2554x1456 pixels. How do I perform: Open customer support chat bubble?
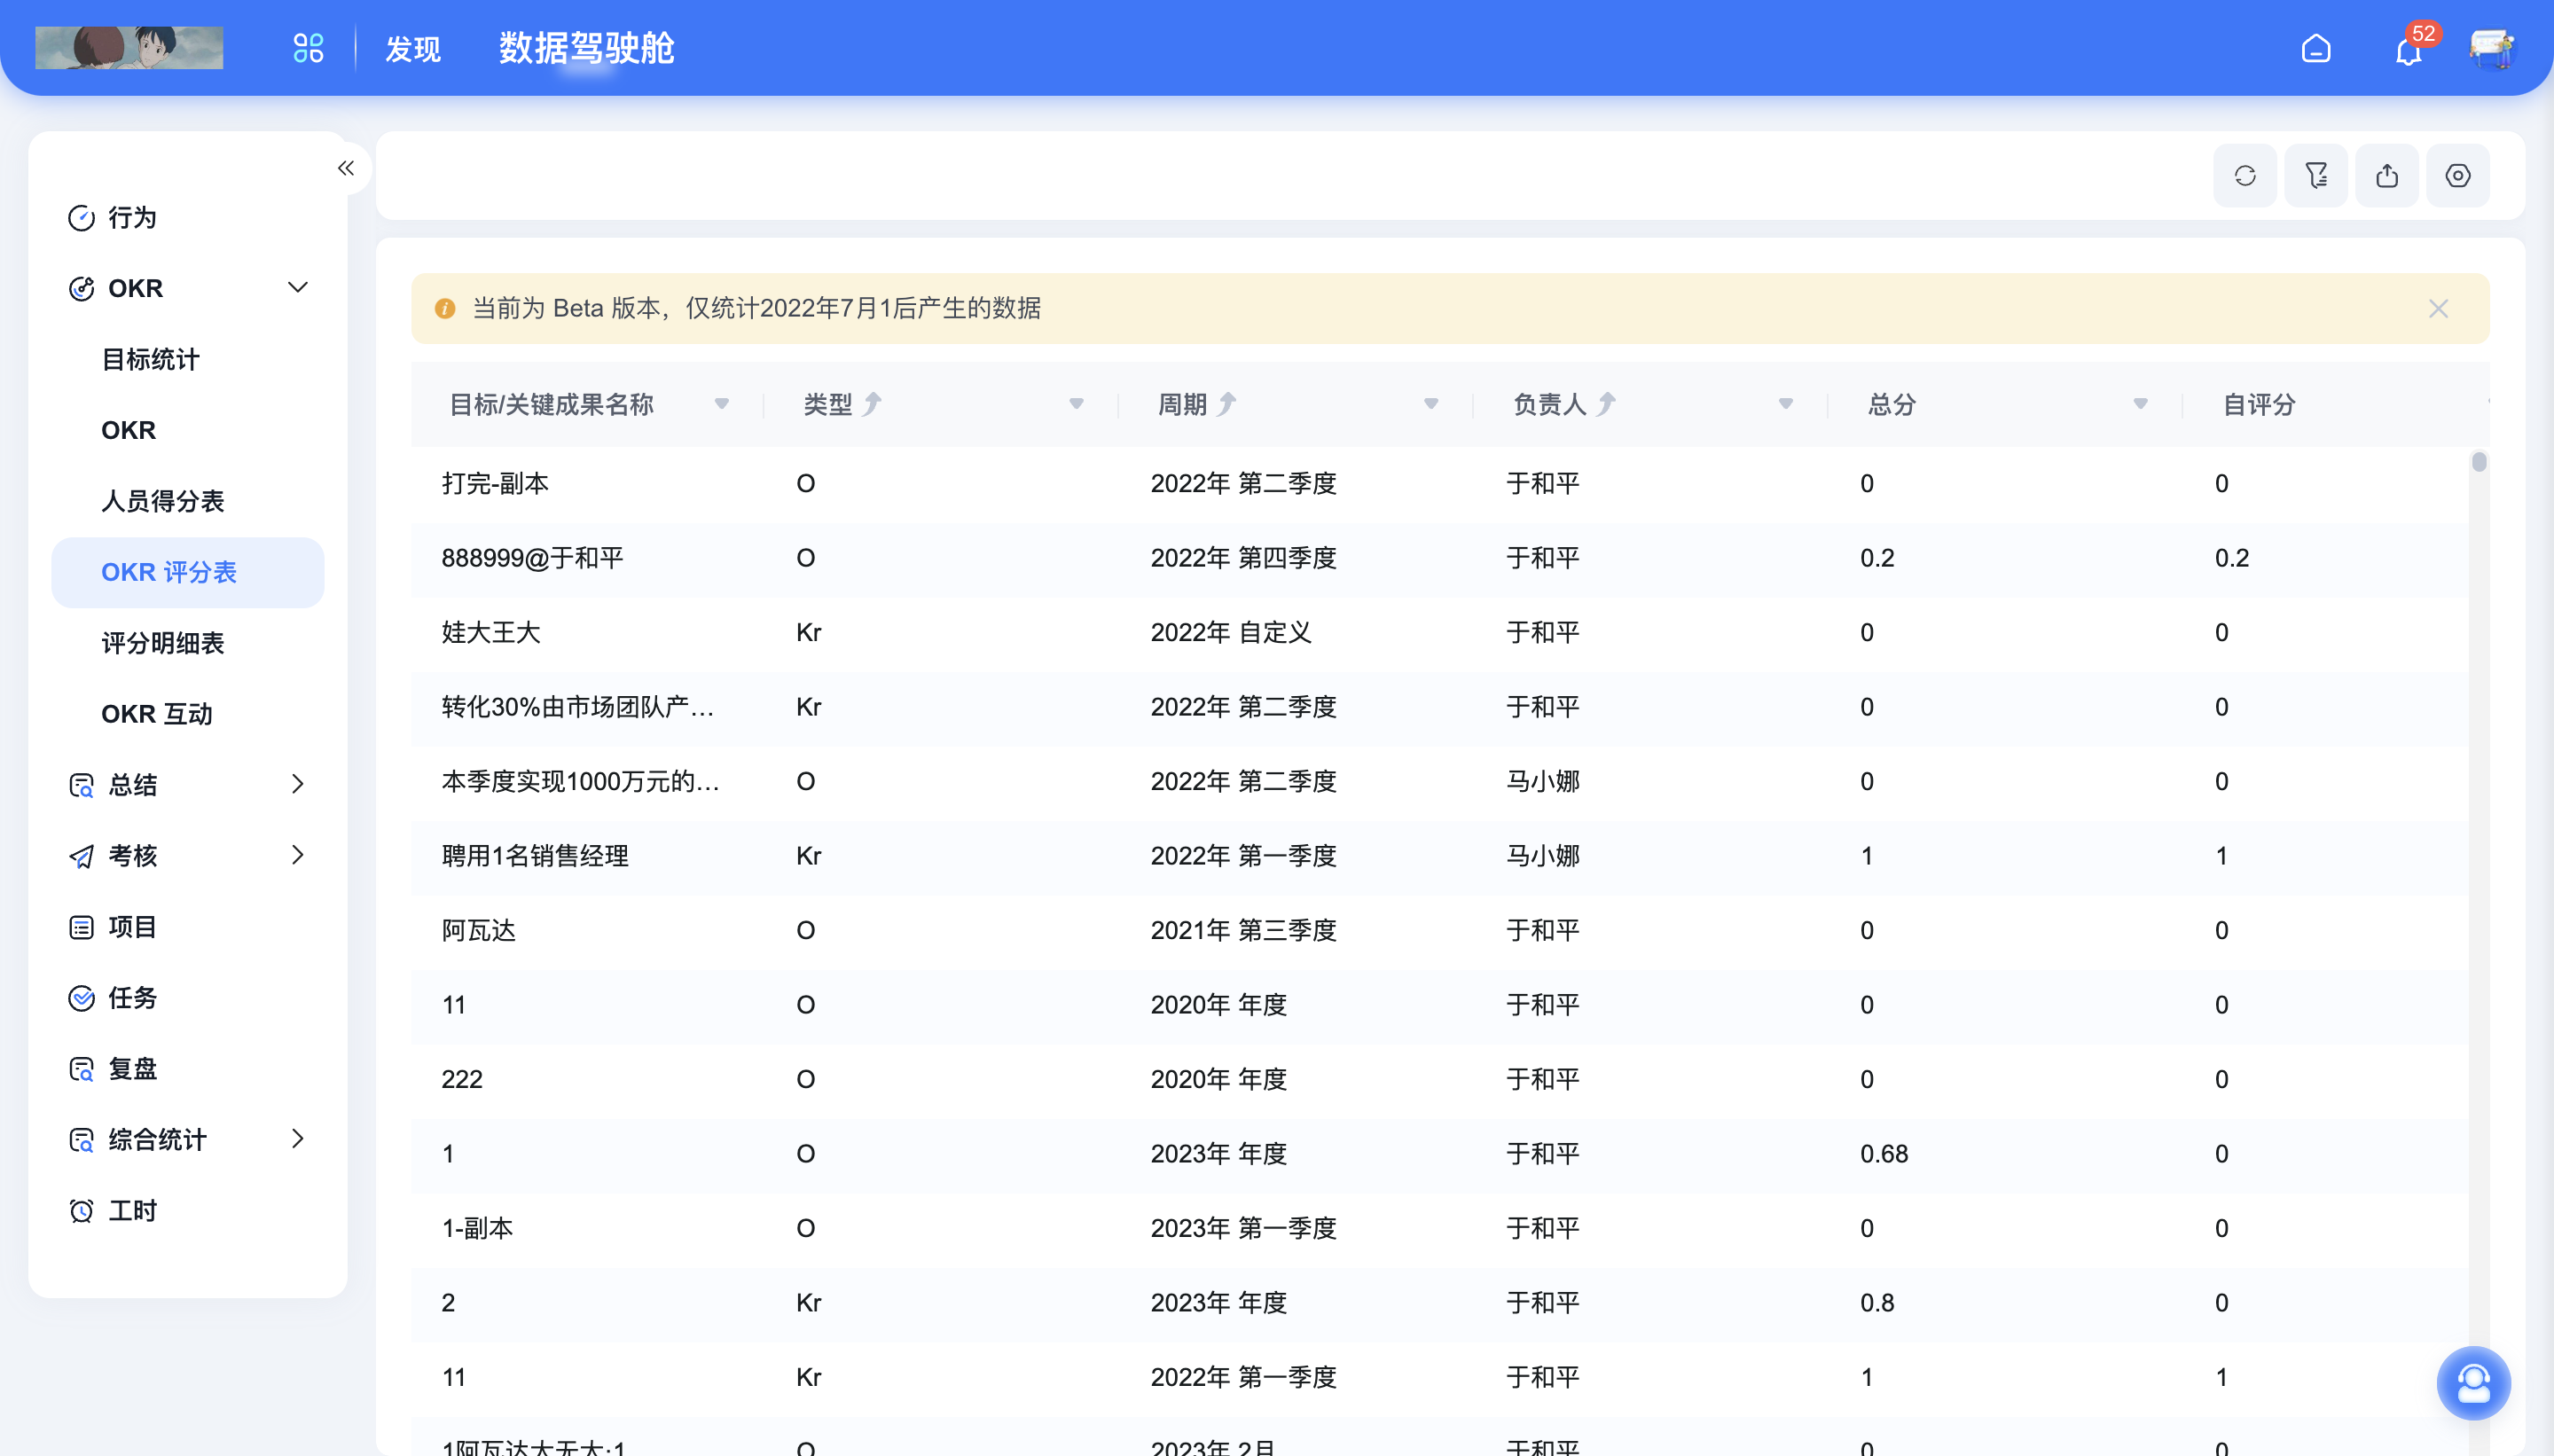[x=2474, y=1383]
